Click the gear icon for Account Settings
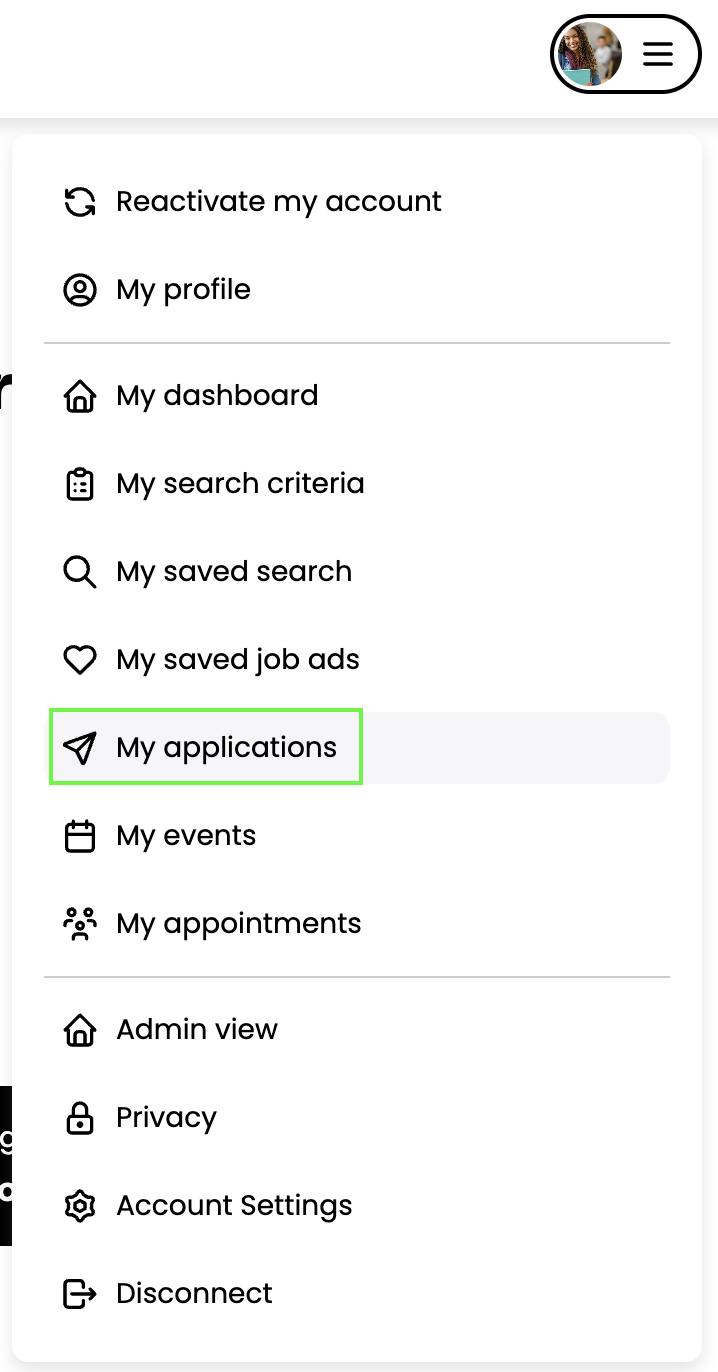 80,1206
